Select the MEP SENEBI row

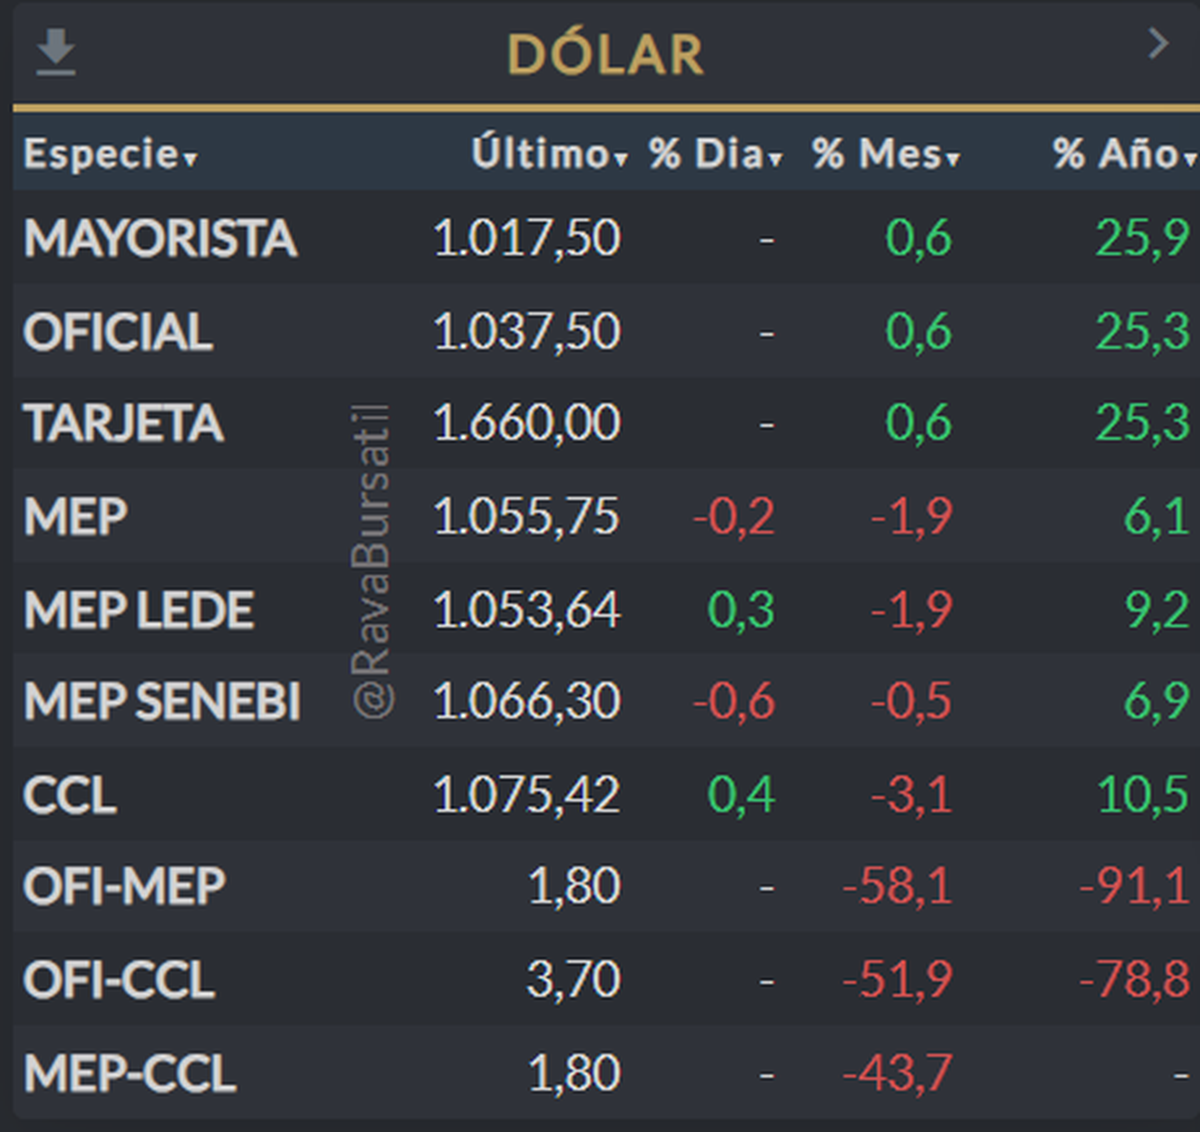coord(162,701)
